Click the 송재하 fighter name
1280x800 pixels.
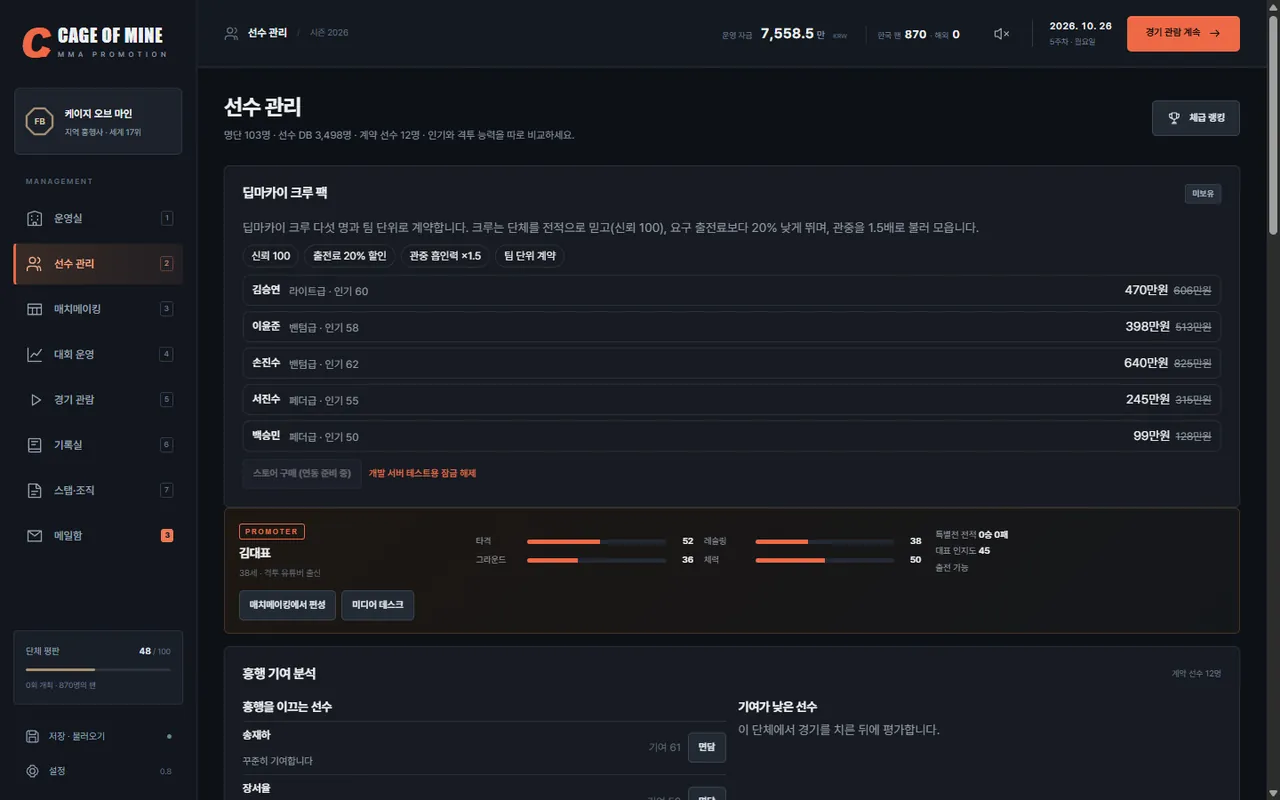click(256, 735)
